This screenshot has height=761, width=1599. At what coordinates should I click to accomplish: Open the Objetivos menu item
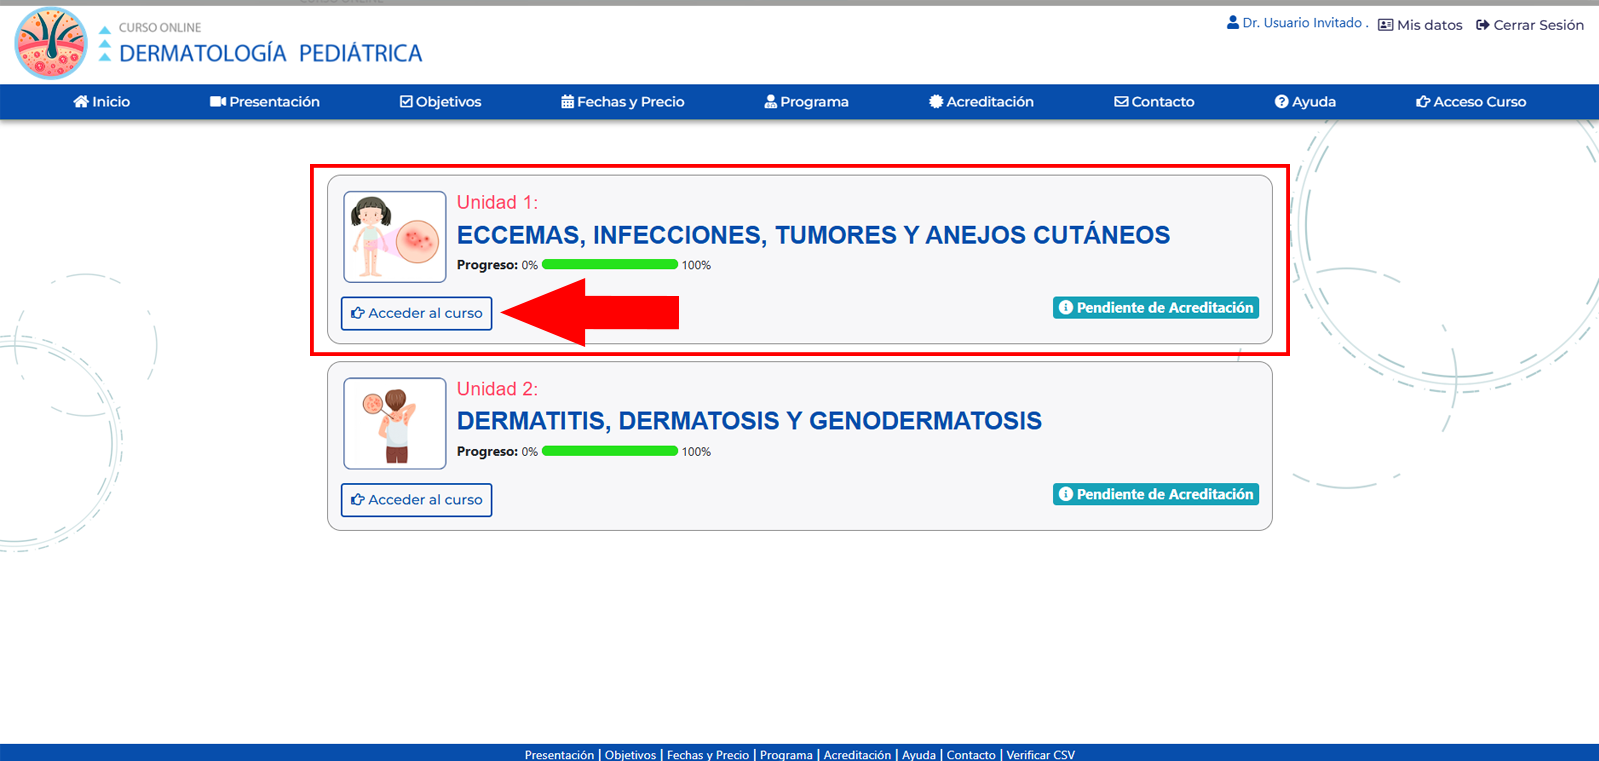point(441,102)
